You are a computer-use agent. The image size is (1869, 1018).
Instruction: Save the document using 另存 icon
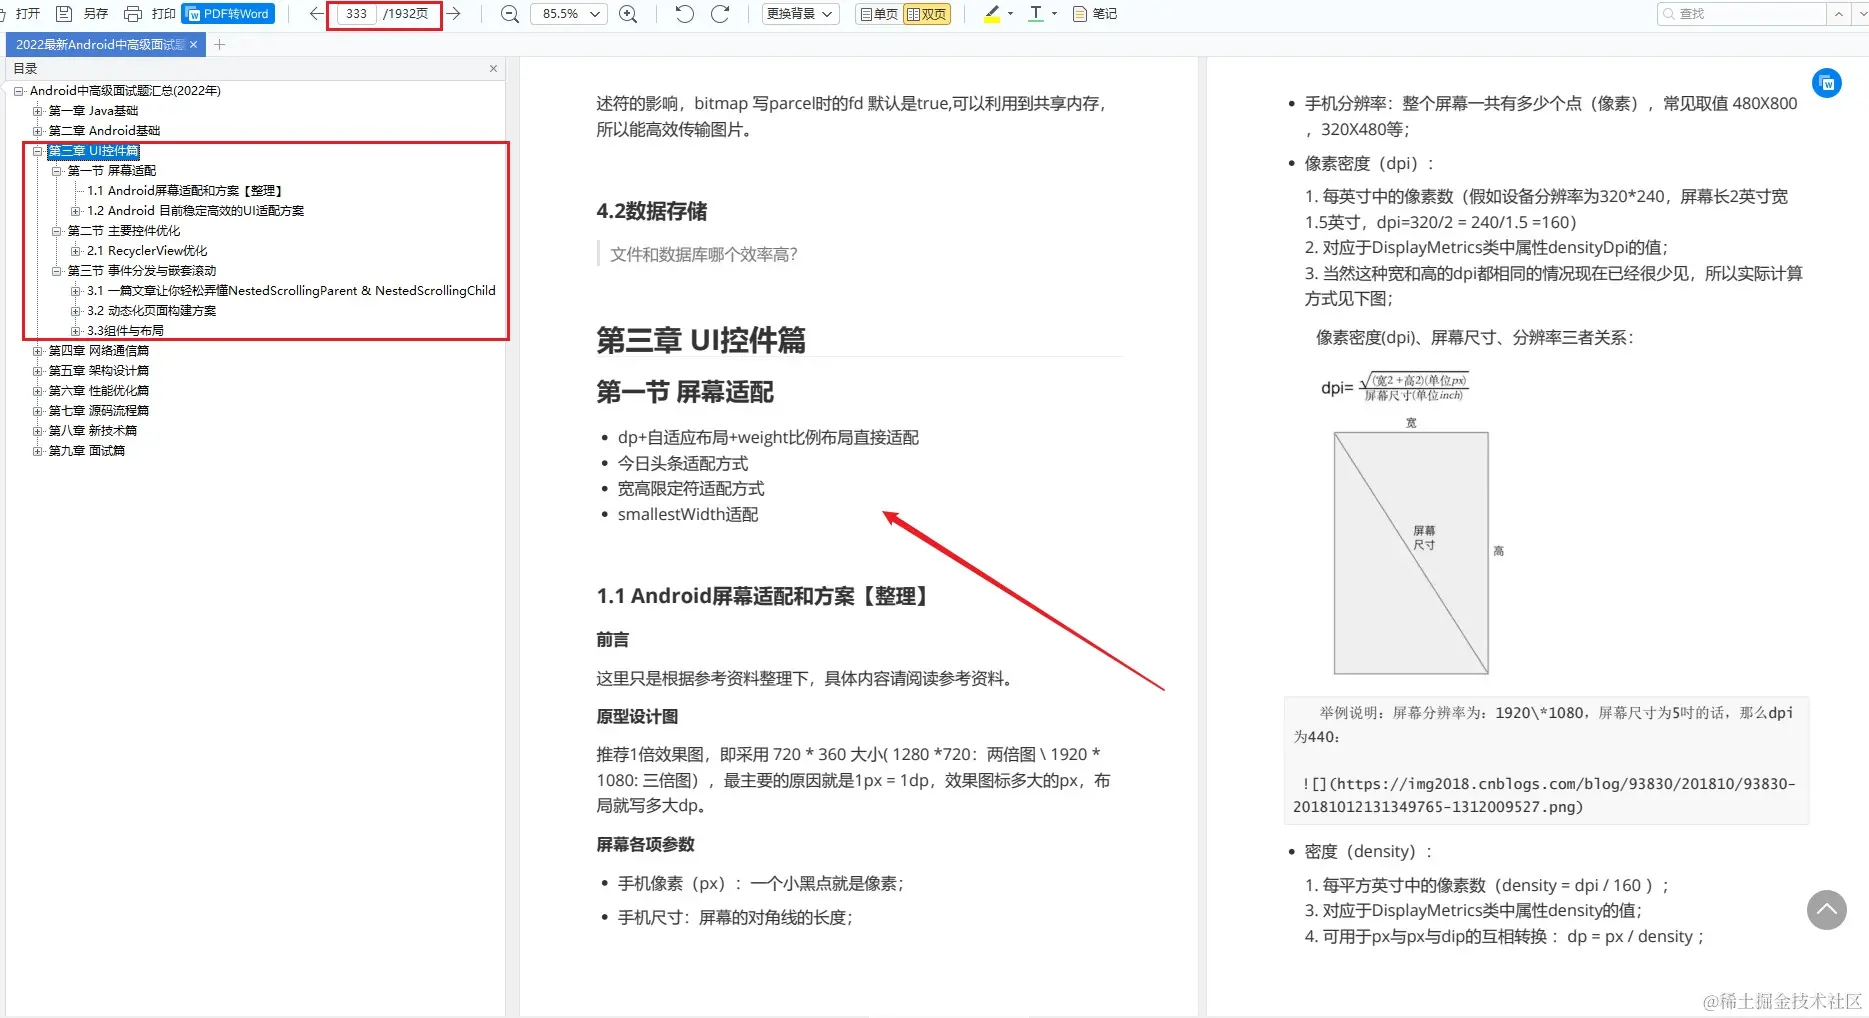(x=85, y=13)
